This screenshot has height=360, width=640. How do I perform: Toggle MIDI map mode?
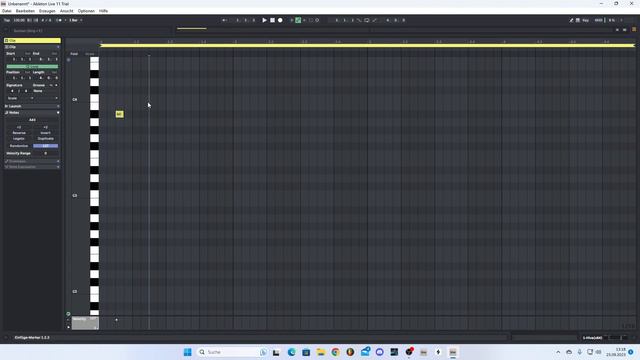pos(598,20)
